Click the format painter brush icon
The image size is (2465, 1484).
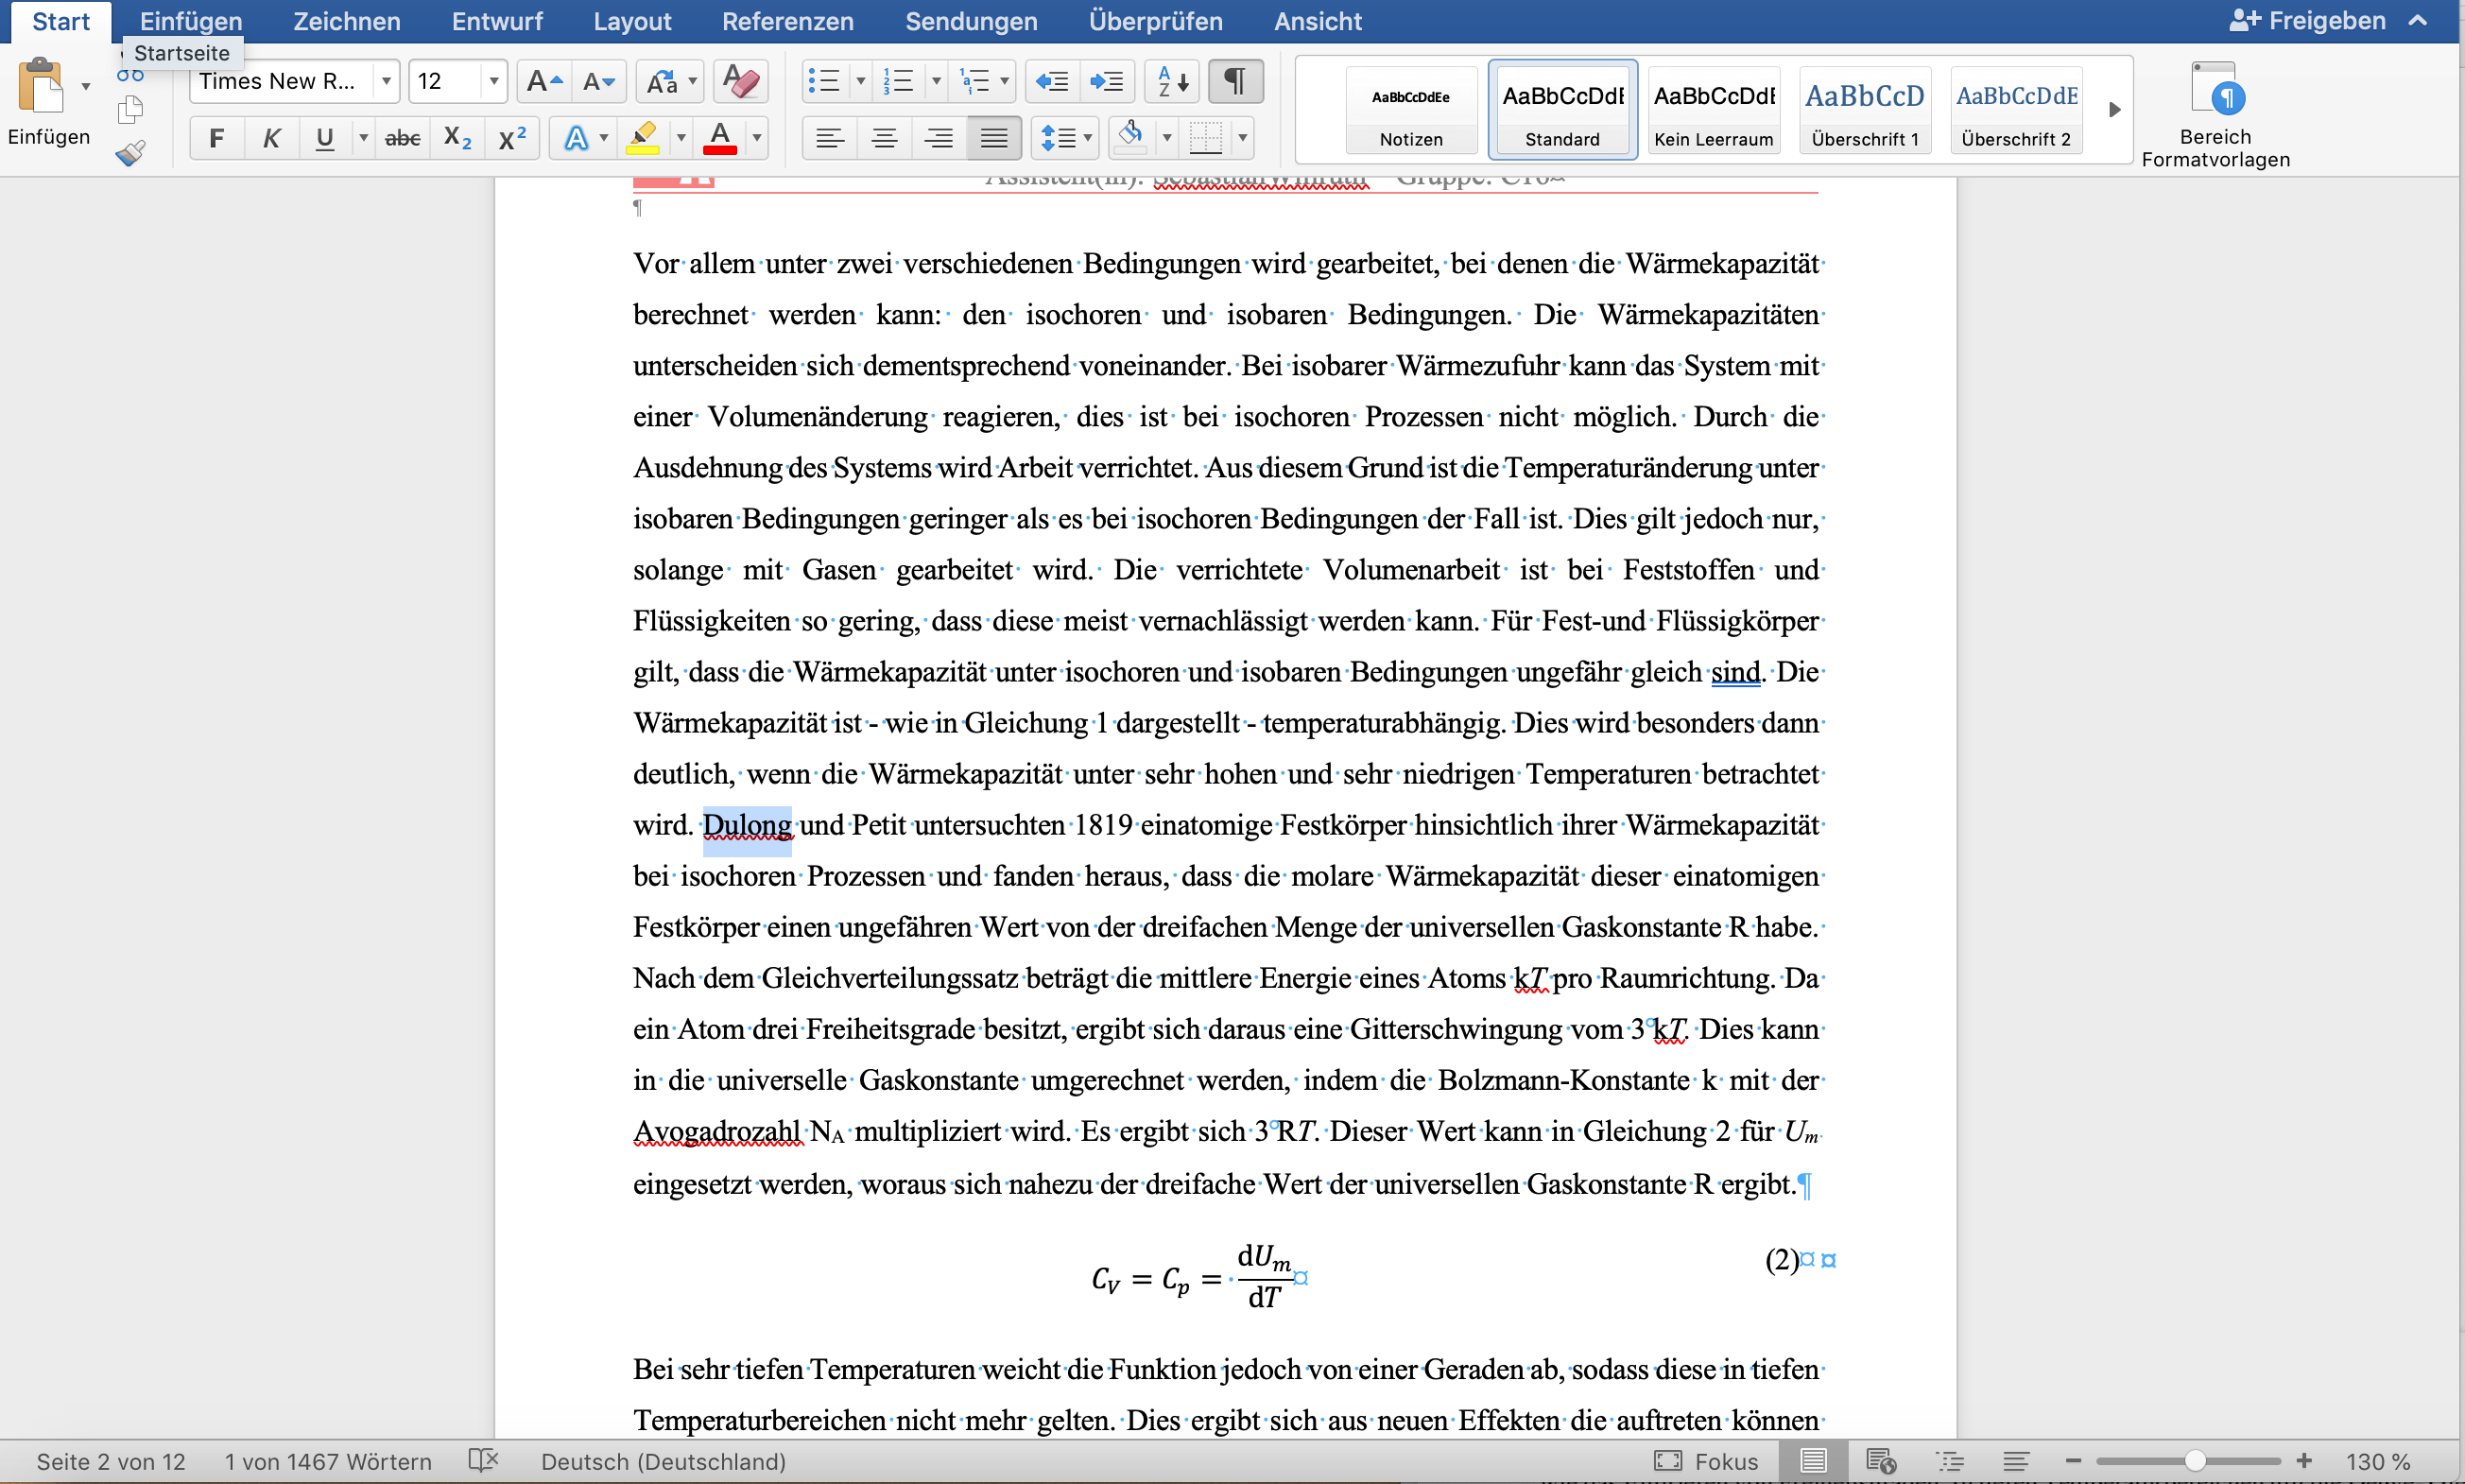[130, 153]
